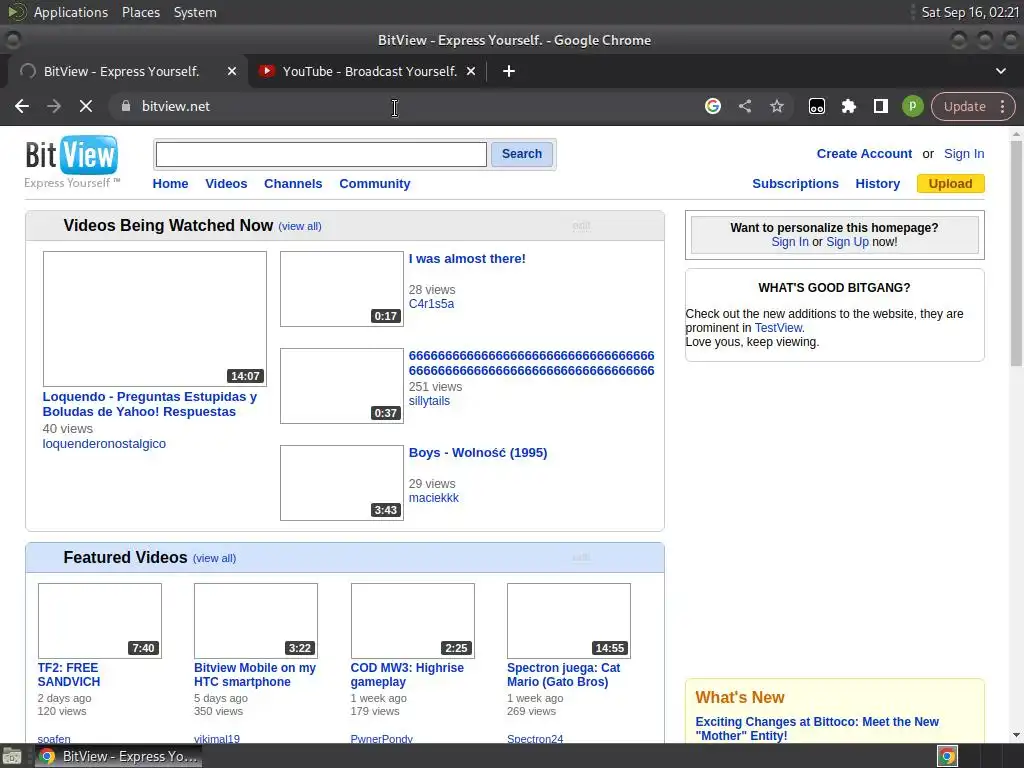Open the 3:43 video thumbnail

(342, 483)
